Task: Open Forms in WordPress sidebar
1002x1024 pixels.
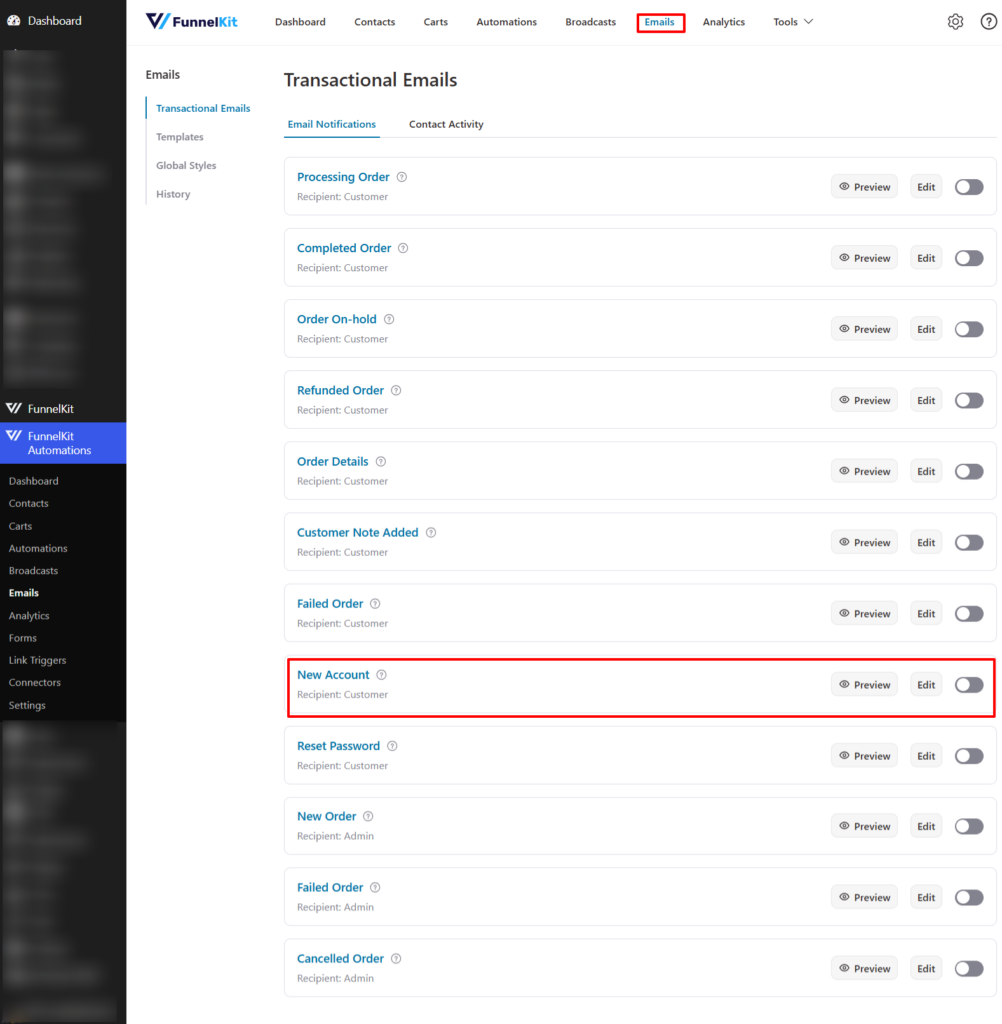Action: click(23, 638)
